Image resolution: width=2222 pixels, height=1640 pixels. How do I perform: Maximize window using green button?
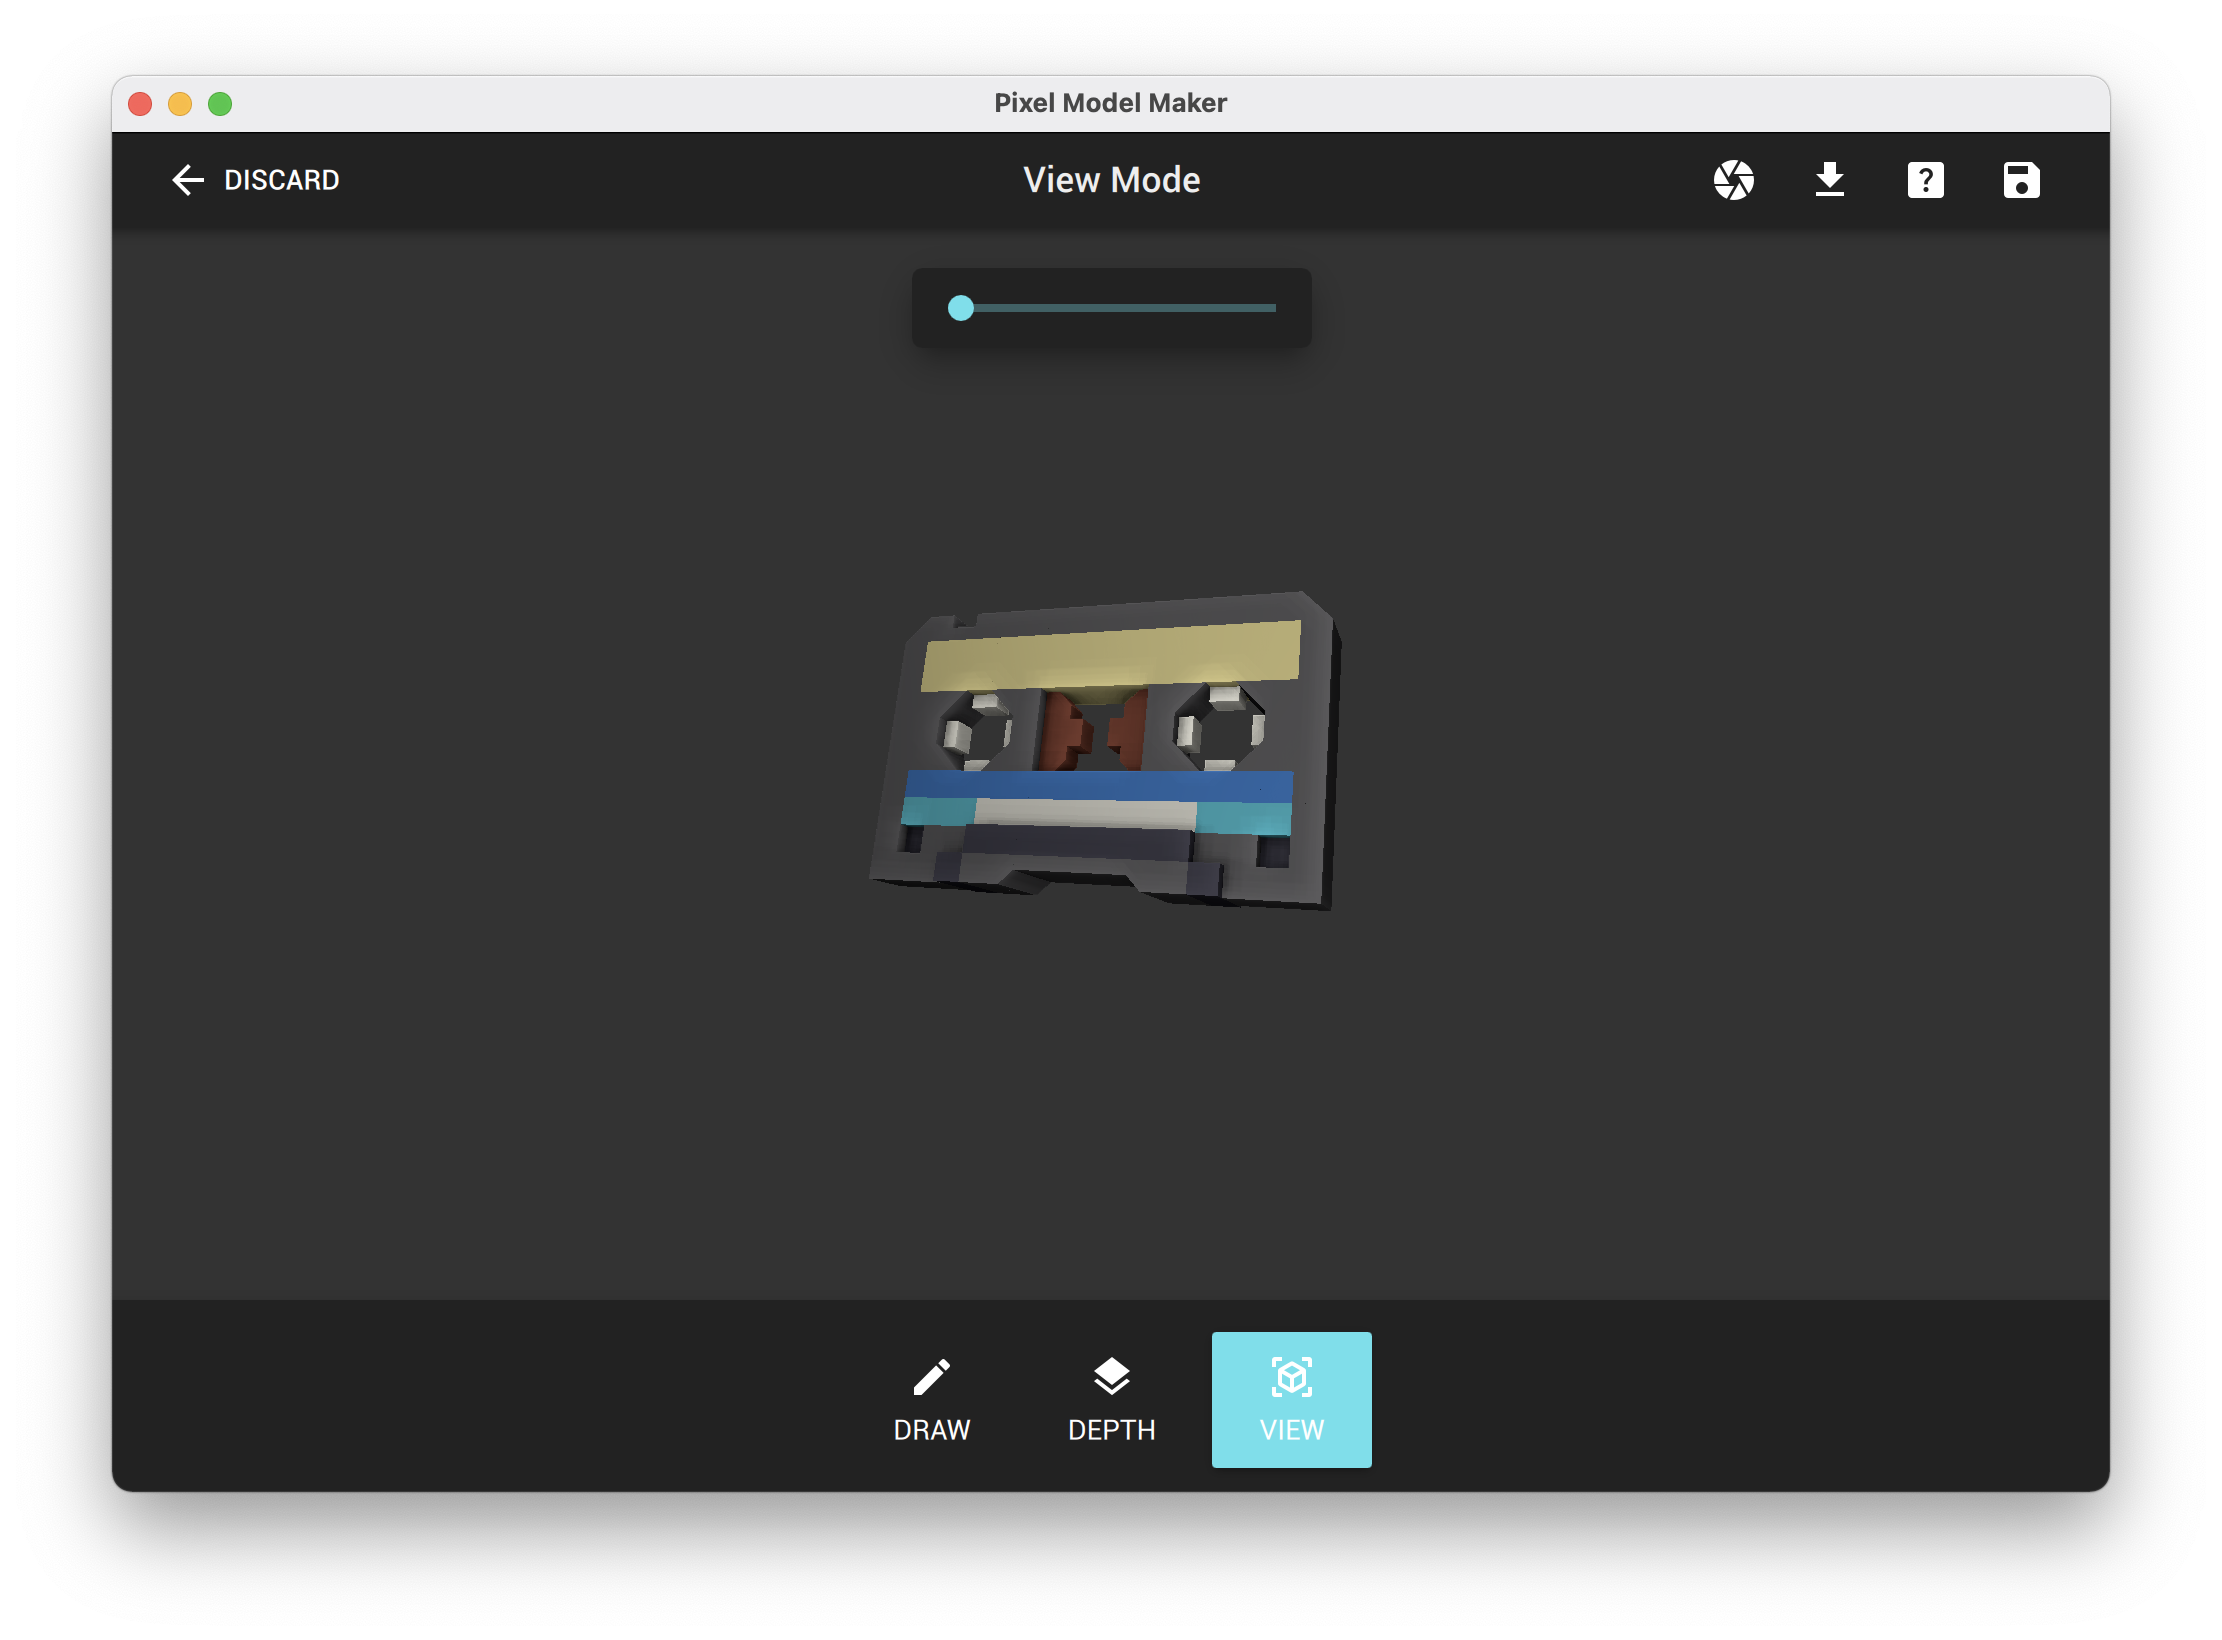coord(220,104)
